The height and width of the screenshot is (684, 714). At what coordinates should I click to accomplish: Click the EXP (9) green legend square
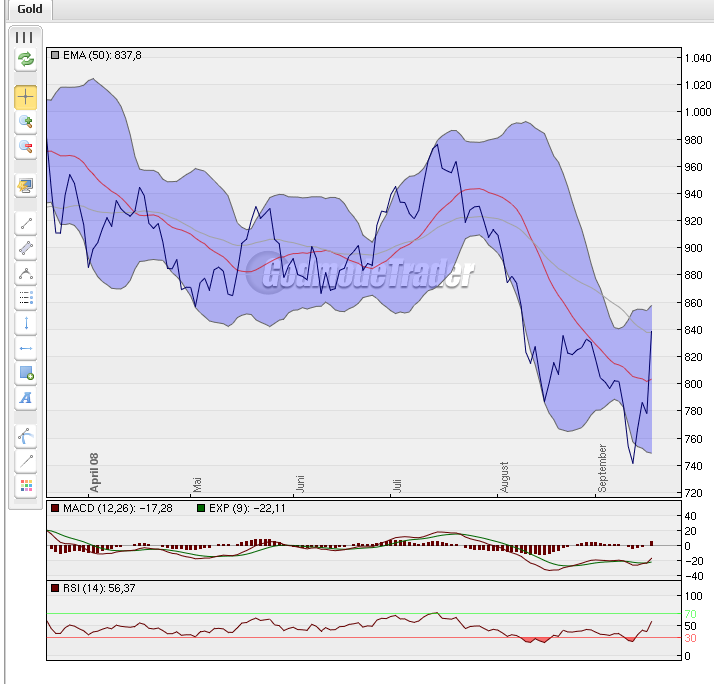[201, 509]
